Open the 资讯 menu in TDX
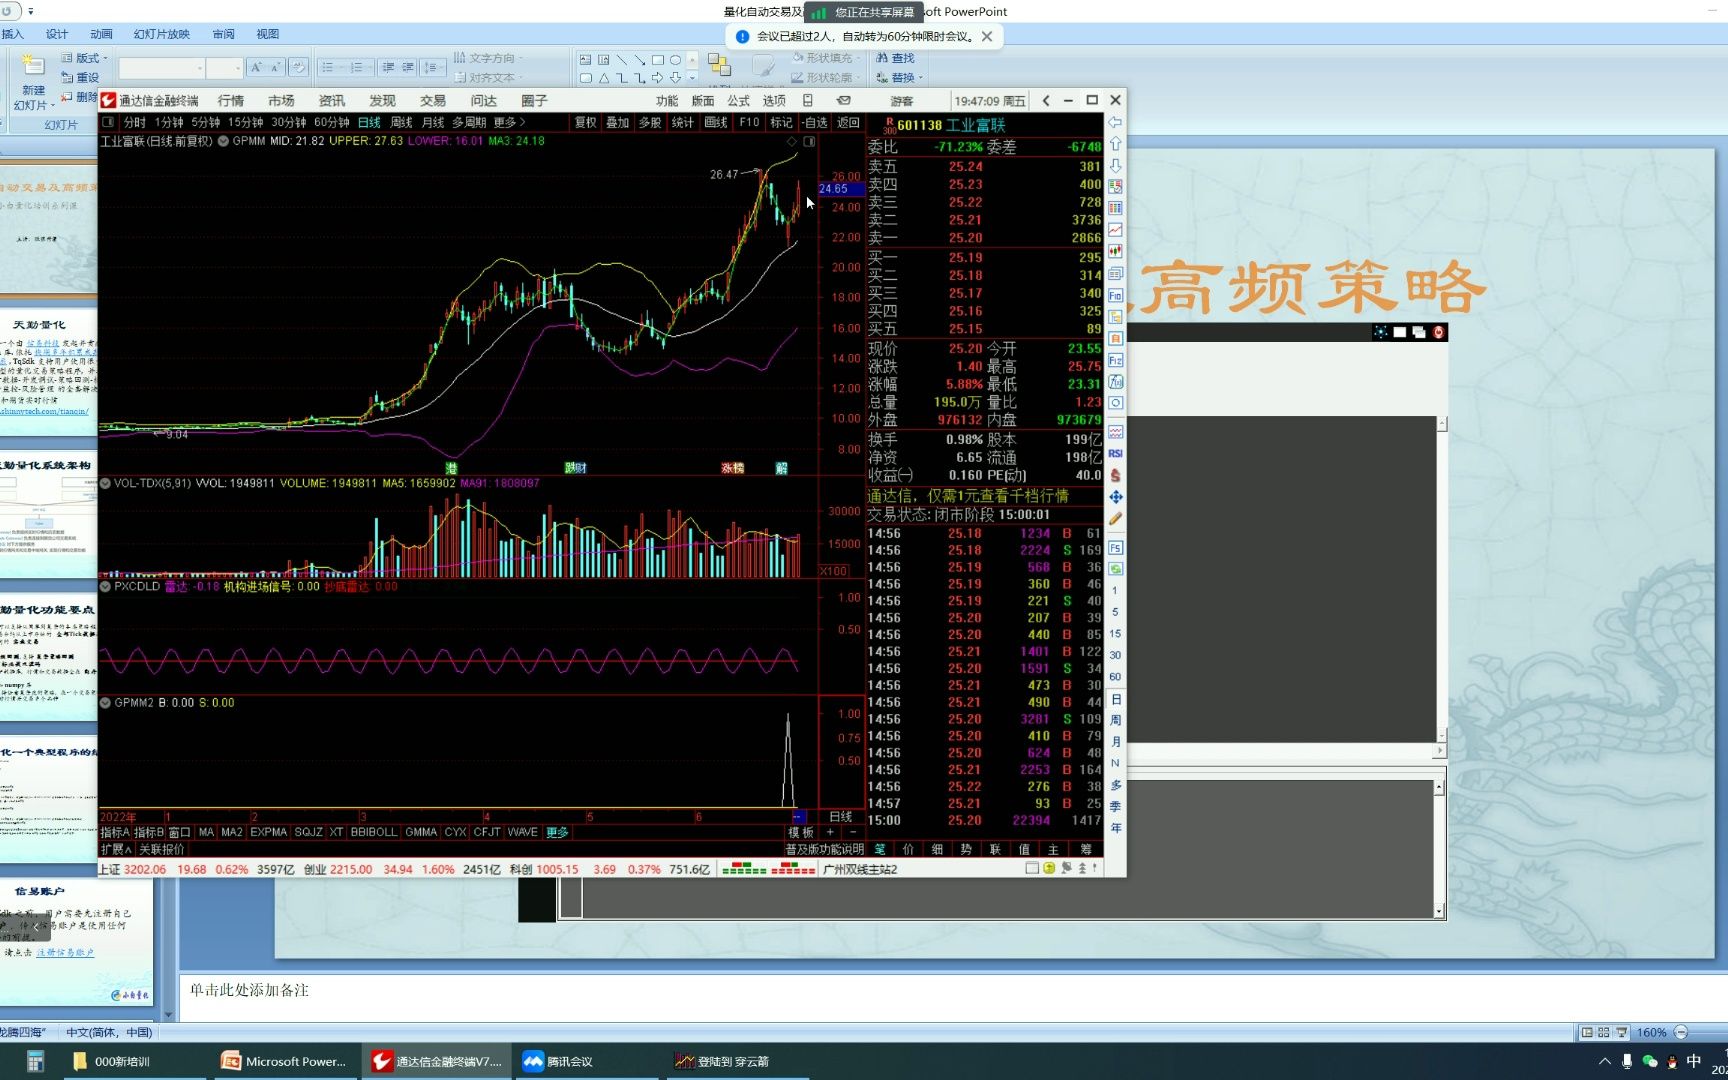1728x1080 pixels. click(332, 101)
